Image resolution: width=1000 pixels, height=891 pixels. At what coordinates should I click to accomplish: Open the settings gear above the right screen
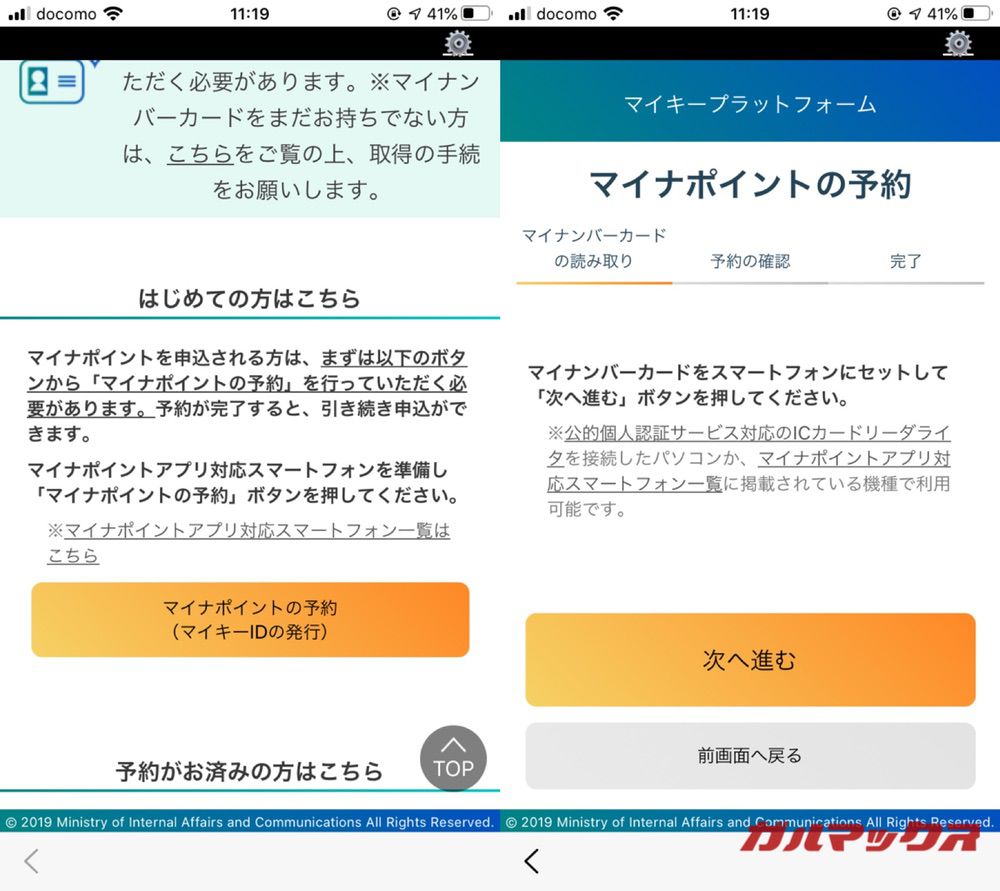[x=957, y=44]
